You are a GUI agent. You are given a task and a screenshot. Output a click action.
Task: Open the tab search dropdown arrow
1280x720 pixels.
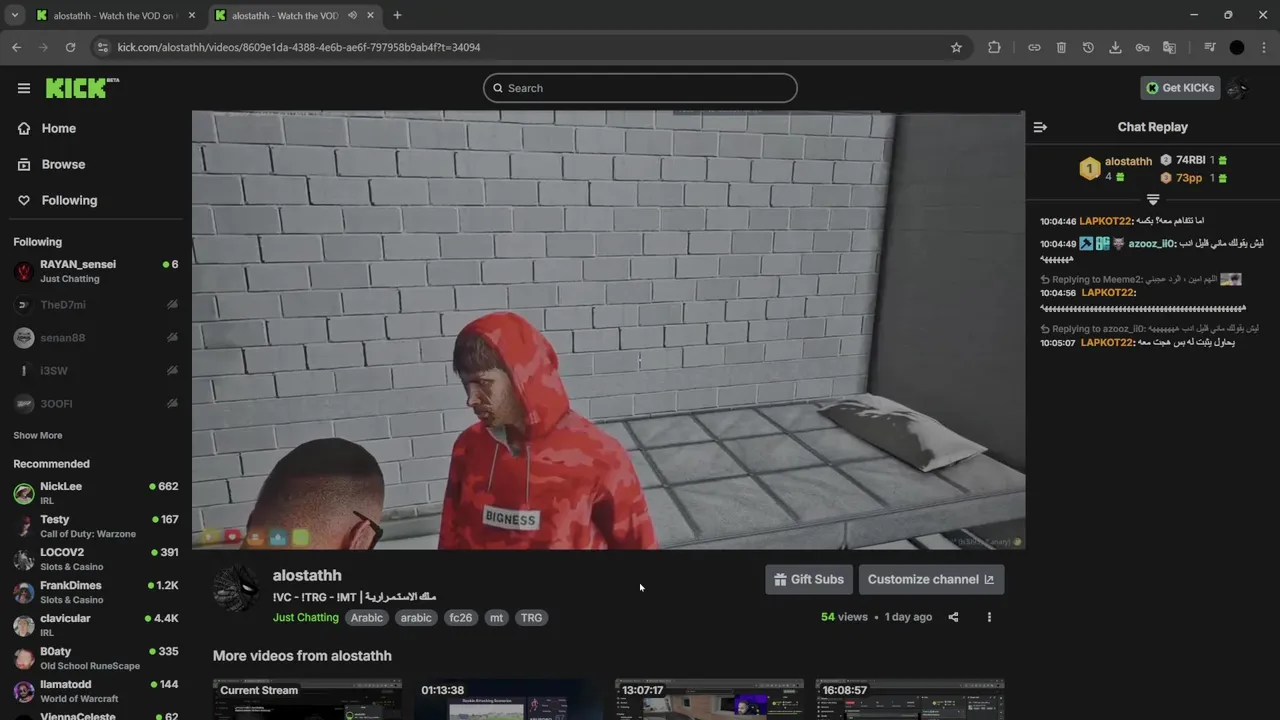click(14, 15)
